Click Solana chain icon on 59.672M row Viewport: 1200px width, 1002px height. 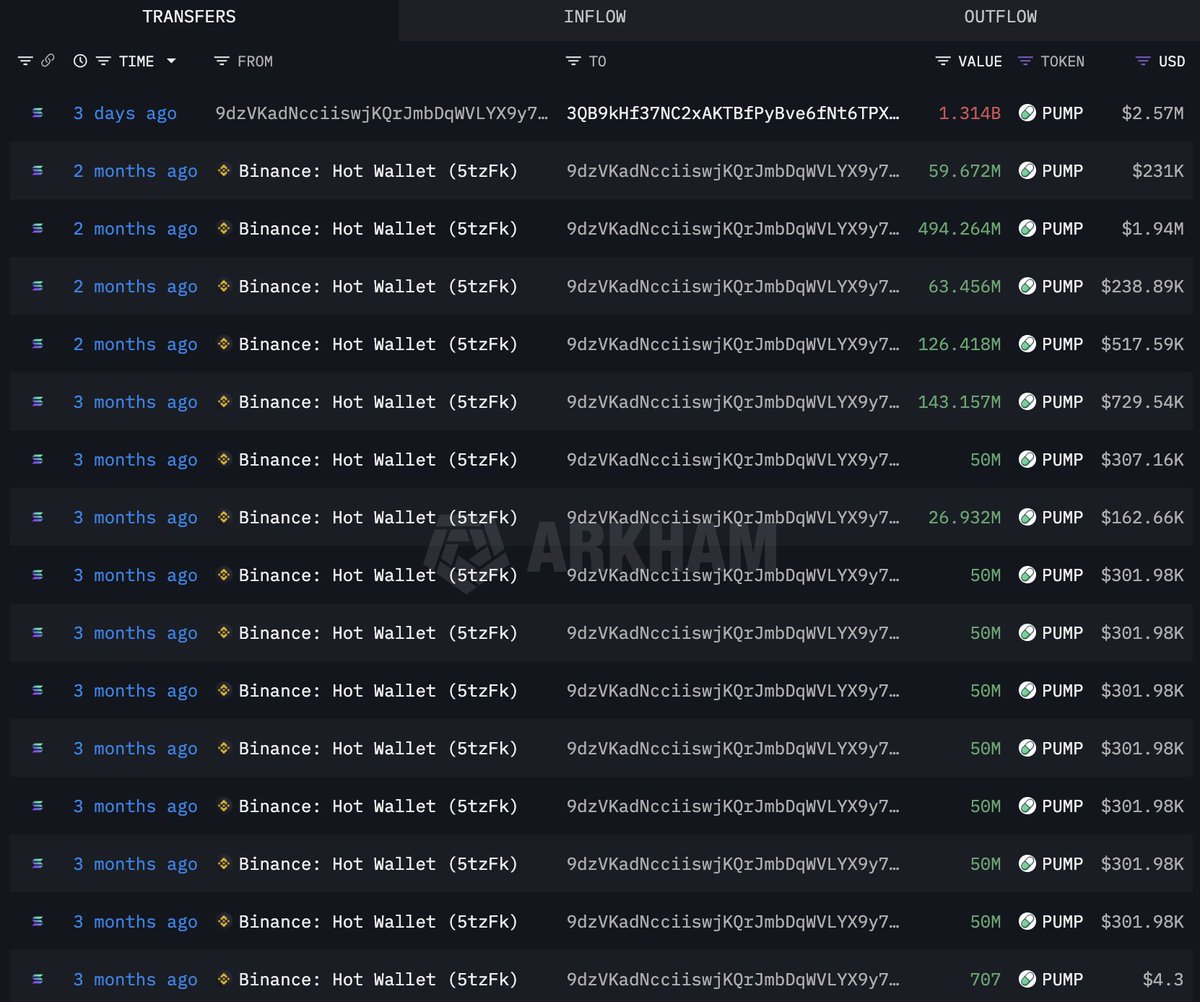[x=38, y=171]
